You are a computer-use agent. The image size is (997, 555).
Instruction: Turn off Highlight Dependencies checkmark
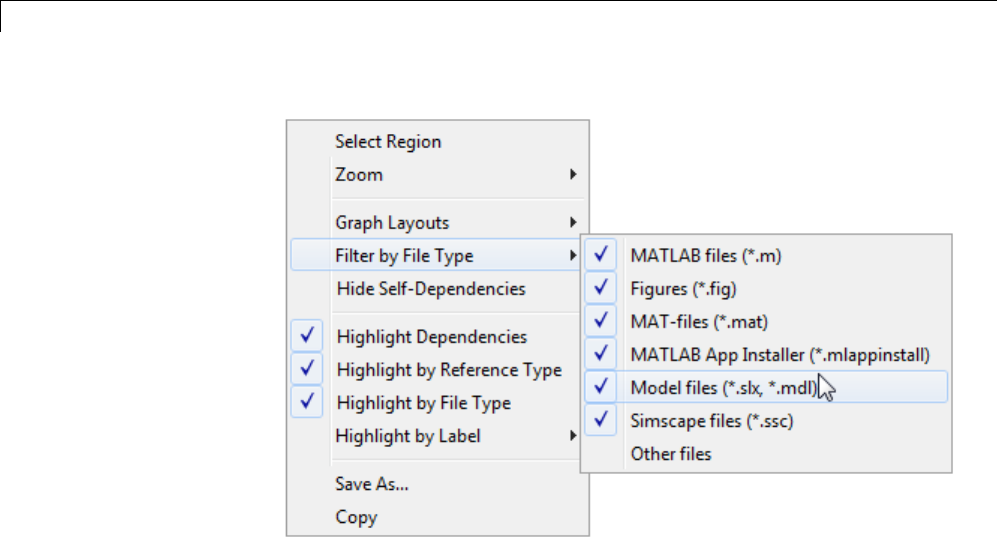point(432,337)
